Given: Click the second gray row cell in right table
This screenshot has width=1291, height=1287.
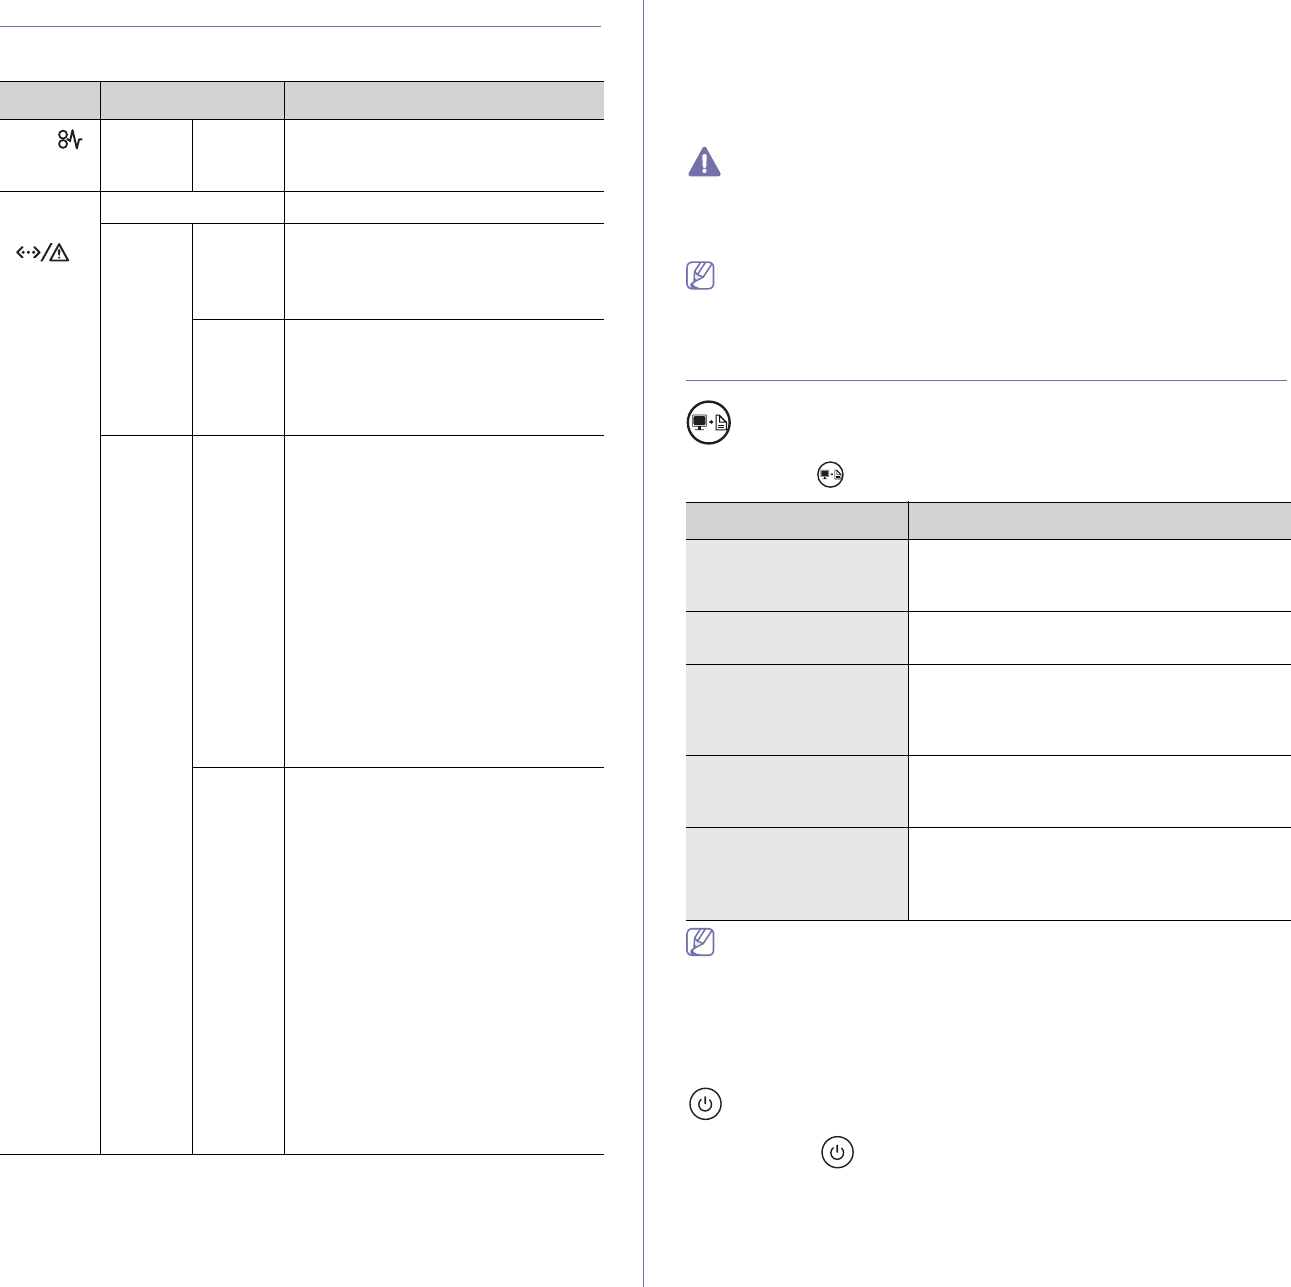Looking at the screenshot, I should 796,637.
